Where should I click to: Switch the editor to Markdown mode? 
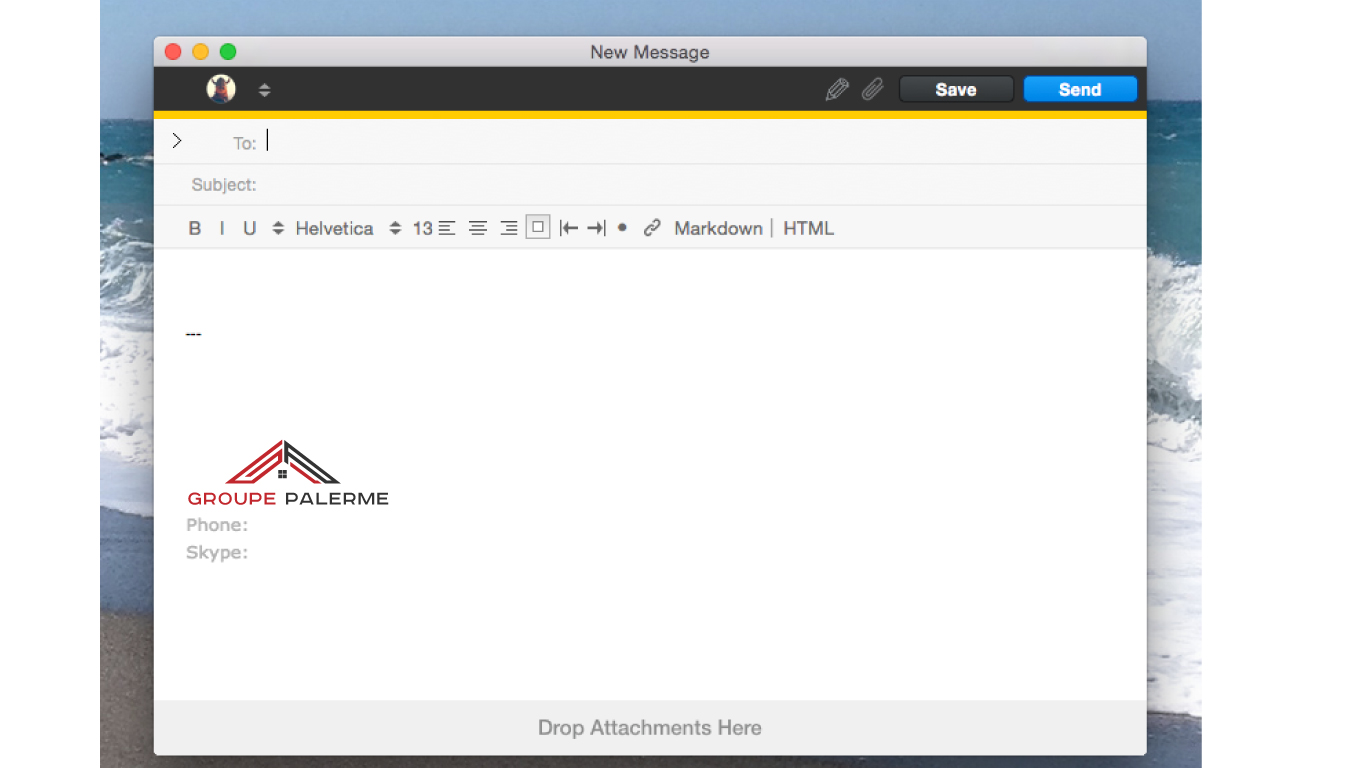click(x=718, y=228)
